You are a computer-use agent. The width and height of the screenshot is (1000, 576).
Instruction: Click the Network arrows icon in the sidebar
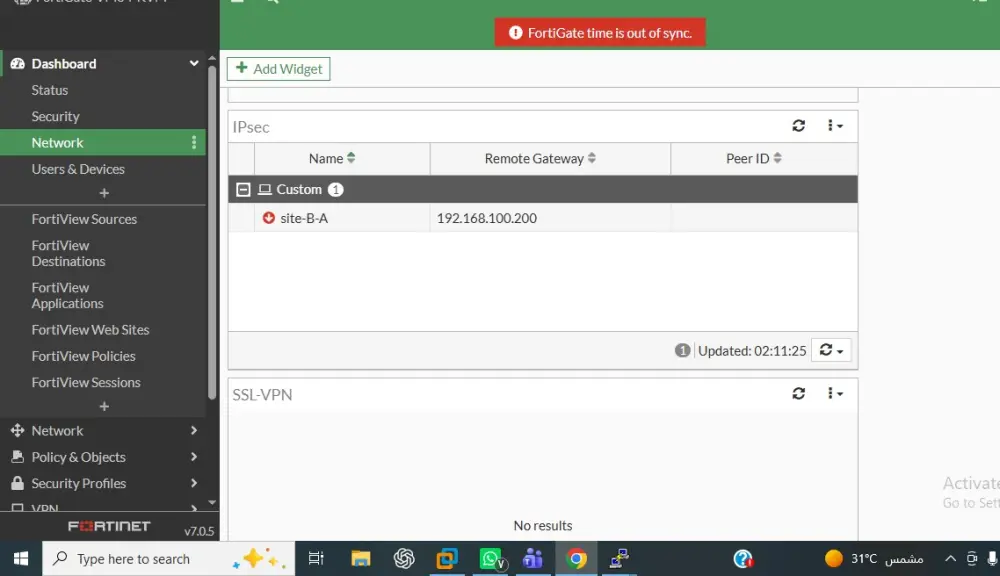click(17, 430)
